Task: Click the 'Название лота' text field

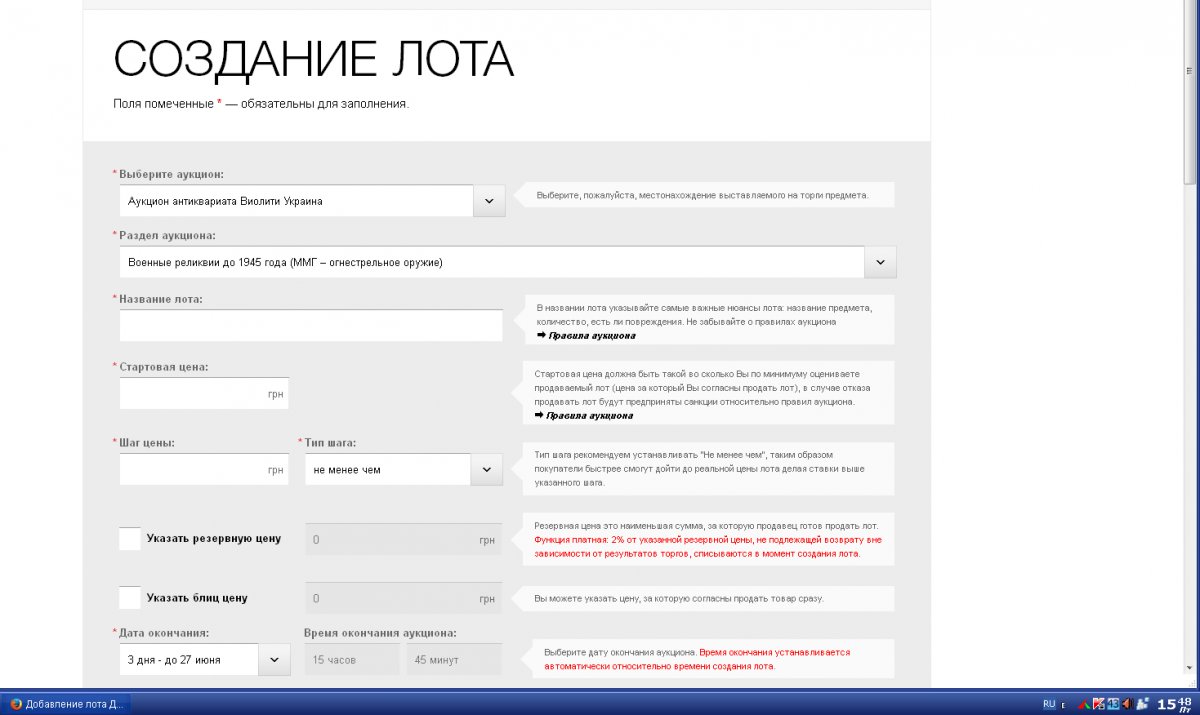Action: (311, 326)
